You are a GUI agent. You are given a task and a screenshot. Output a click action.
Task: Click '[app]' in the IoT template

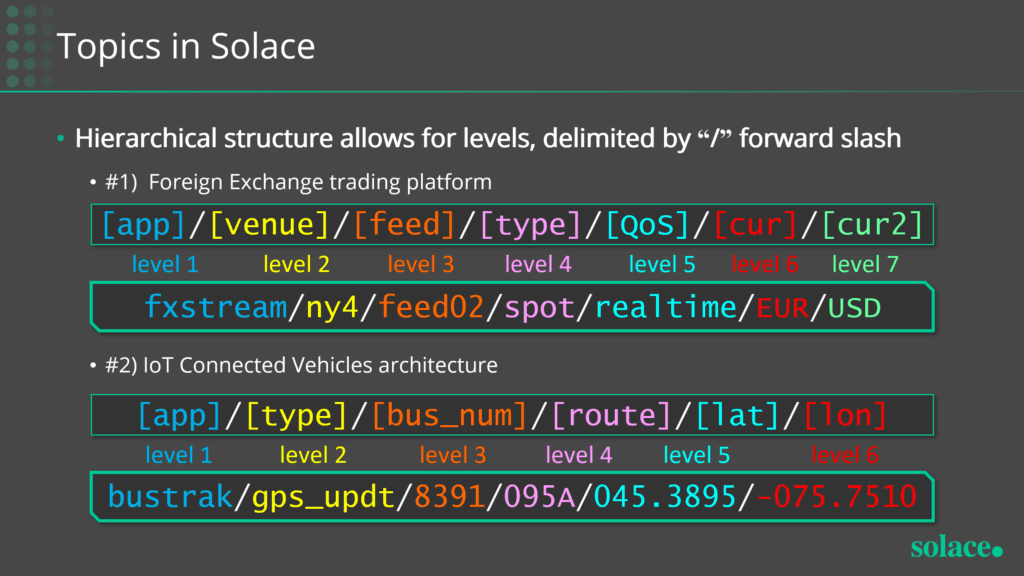click(180, 415)
